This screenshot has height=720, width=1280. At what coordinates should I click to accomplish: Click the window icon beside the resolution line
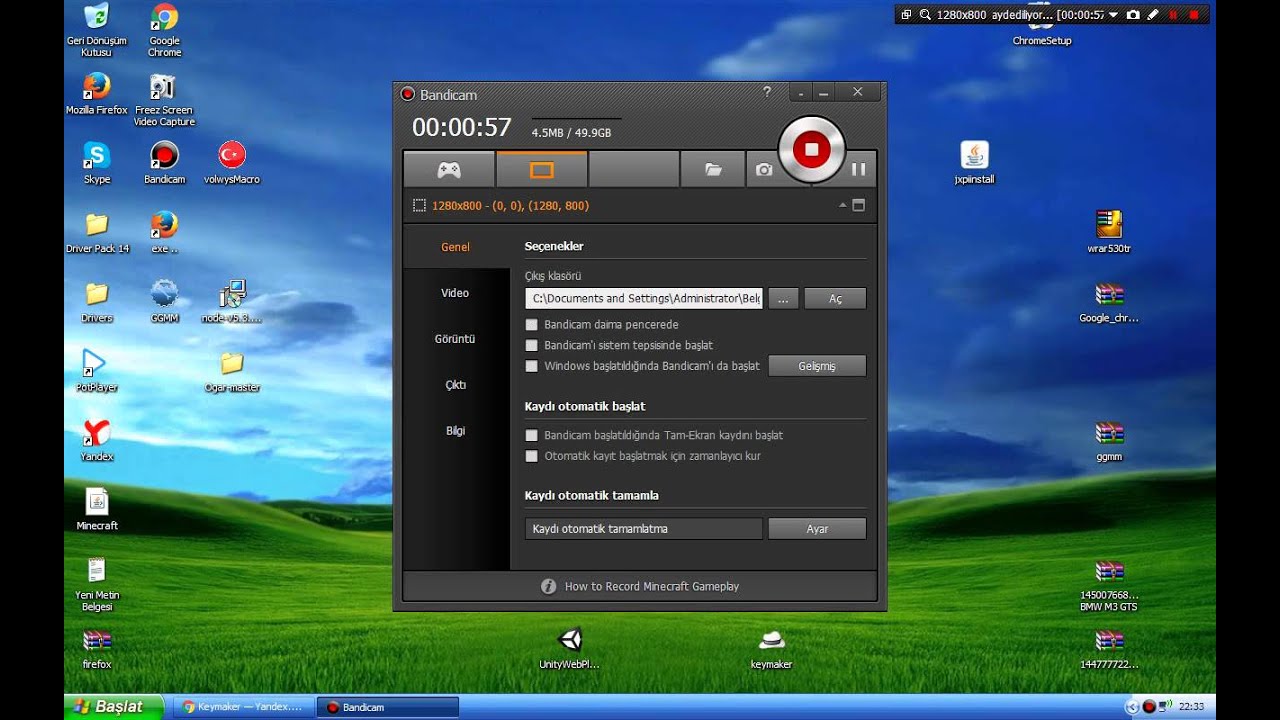pyautogui.click(x=858, y=205)
